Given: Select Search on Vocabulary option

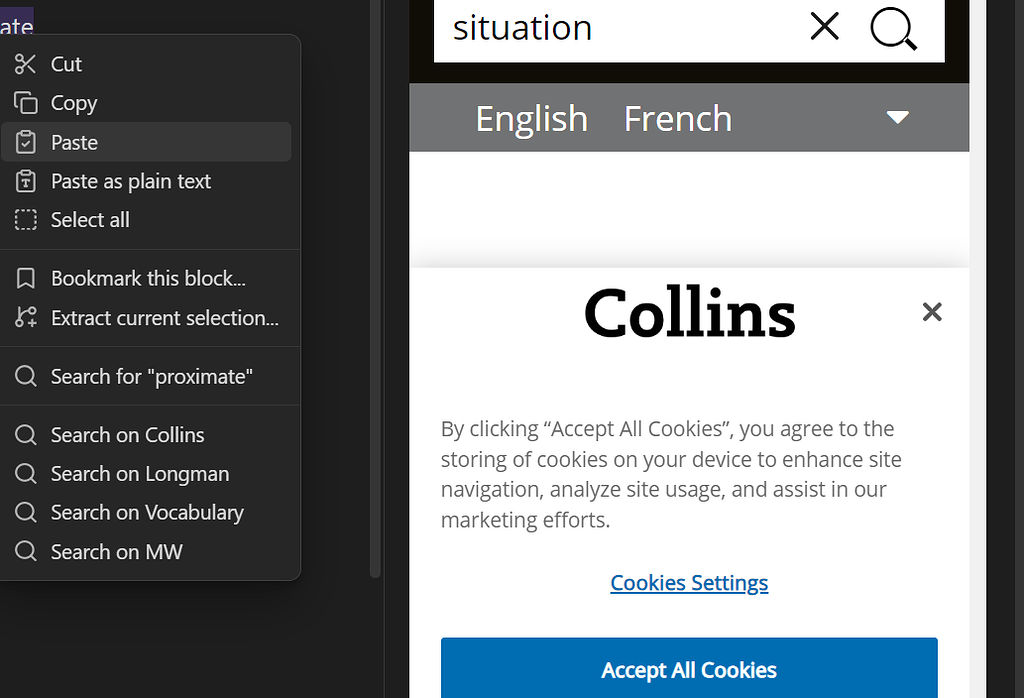Looking at the screenshot, I should click(147, 513).
